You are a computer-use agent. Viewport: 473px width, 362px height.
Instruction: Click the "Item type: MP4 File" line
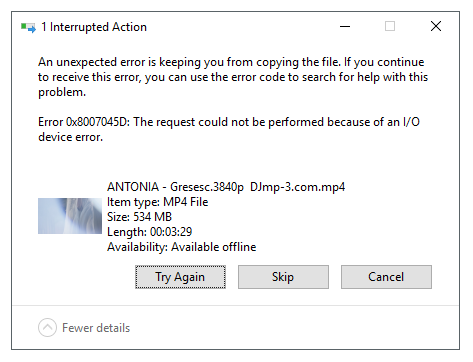[158, 202]
